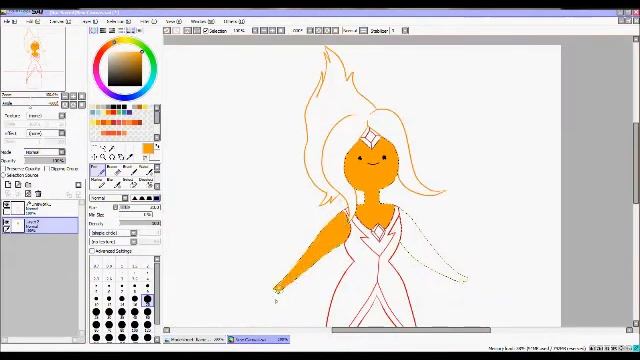Enable Clipping Group checkbox
The width and height of the screenshot is (640, 360).
pyautogui.click(x=47, y=169)
